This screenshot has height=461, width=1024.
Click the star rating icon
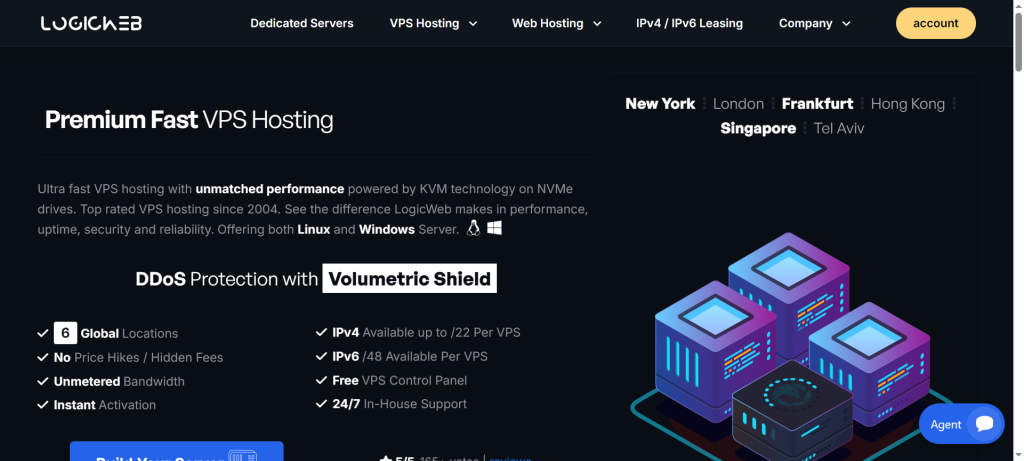click(385, 459)
